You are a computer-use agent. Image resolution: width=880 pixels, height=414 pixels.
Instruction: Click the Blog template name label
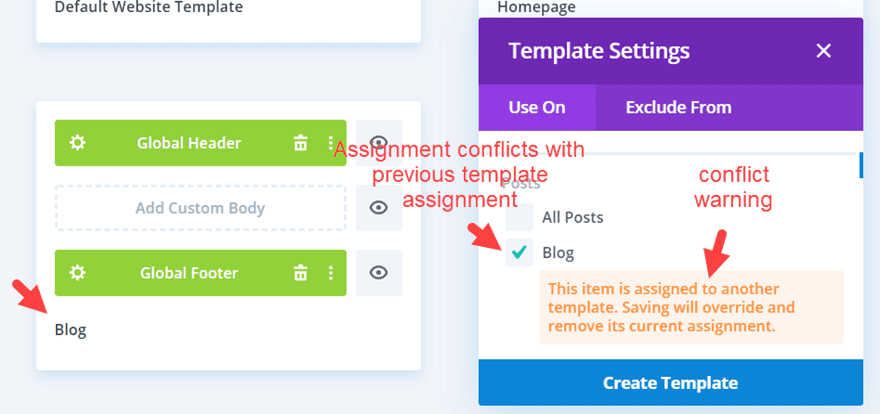click(70, 329)
